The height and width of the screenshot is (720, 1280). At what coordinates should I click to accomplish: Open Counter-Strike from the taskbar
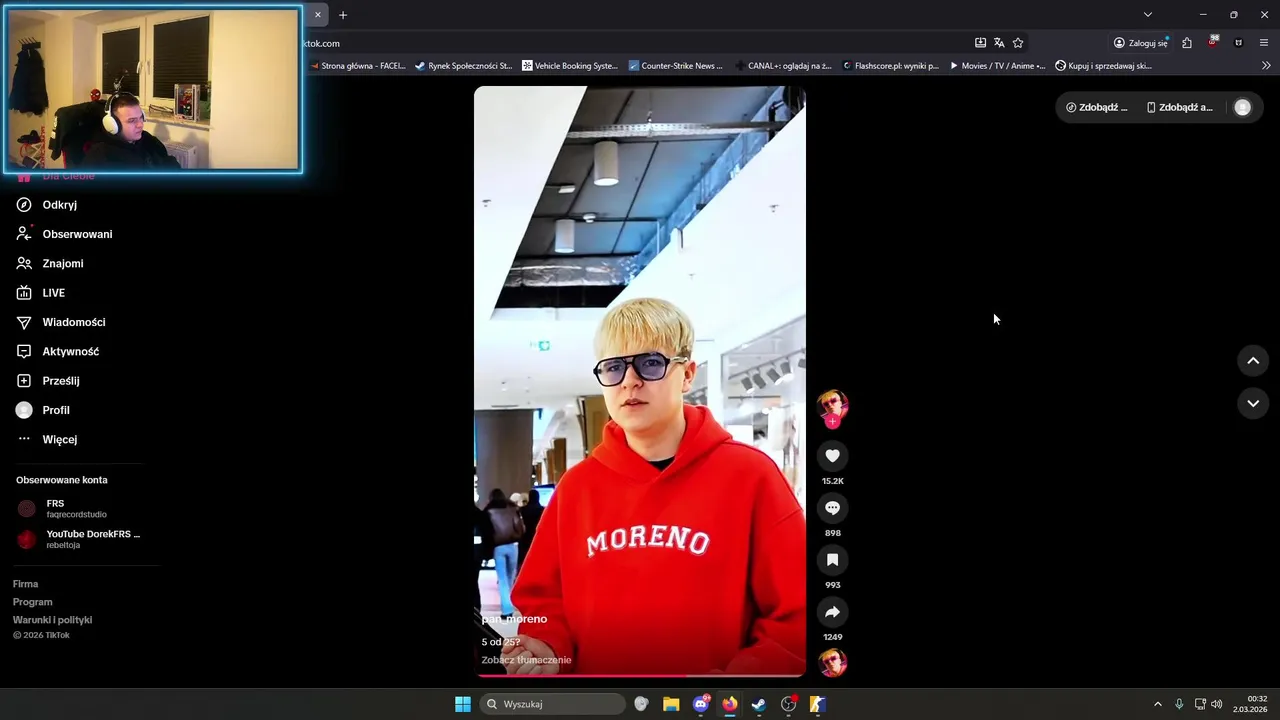tap(817, 704)
